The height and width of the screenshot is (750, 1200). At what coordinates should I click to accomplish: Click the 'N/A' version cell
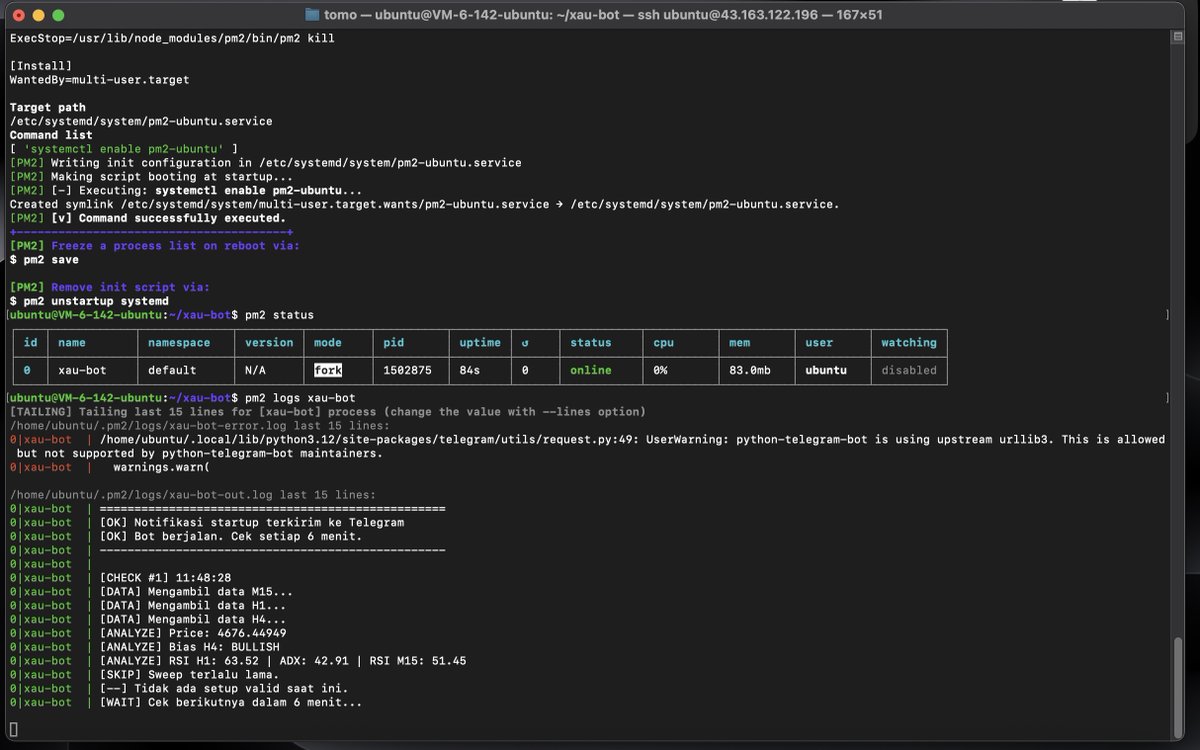point(255,370)
